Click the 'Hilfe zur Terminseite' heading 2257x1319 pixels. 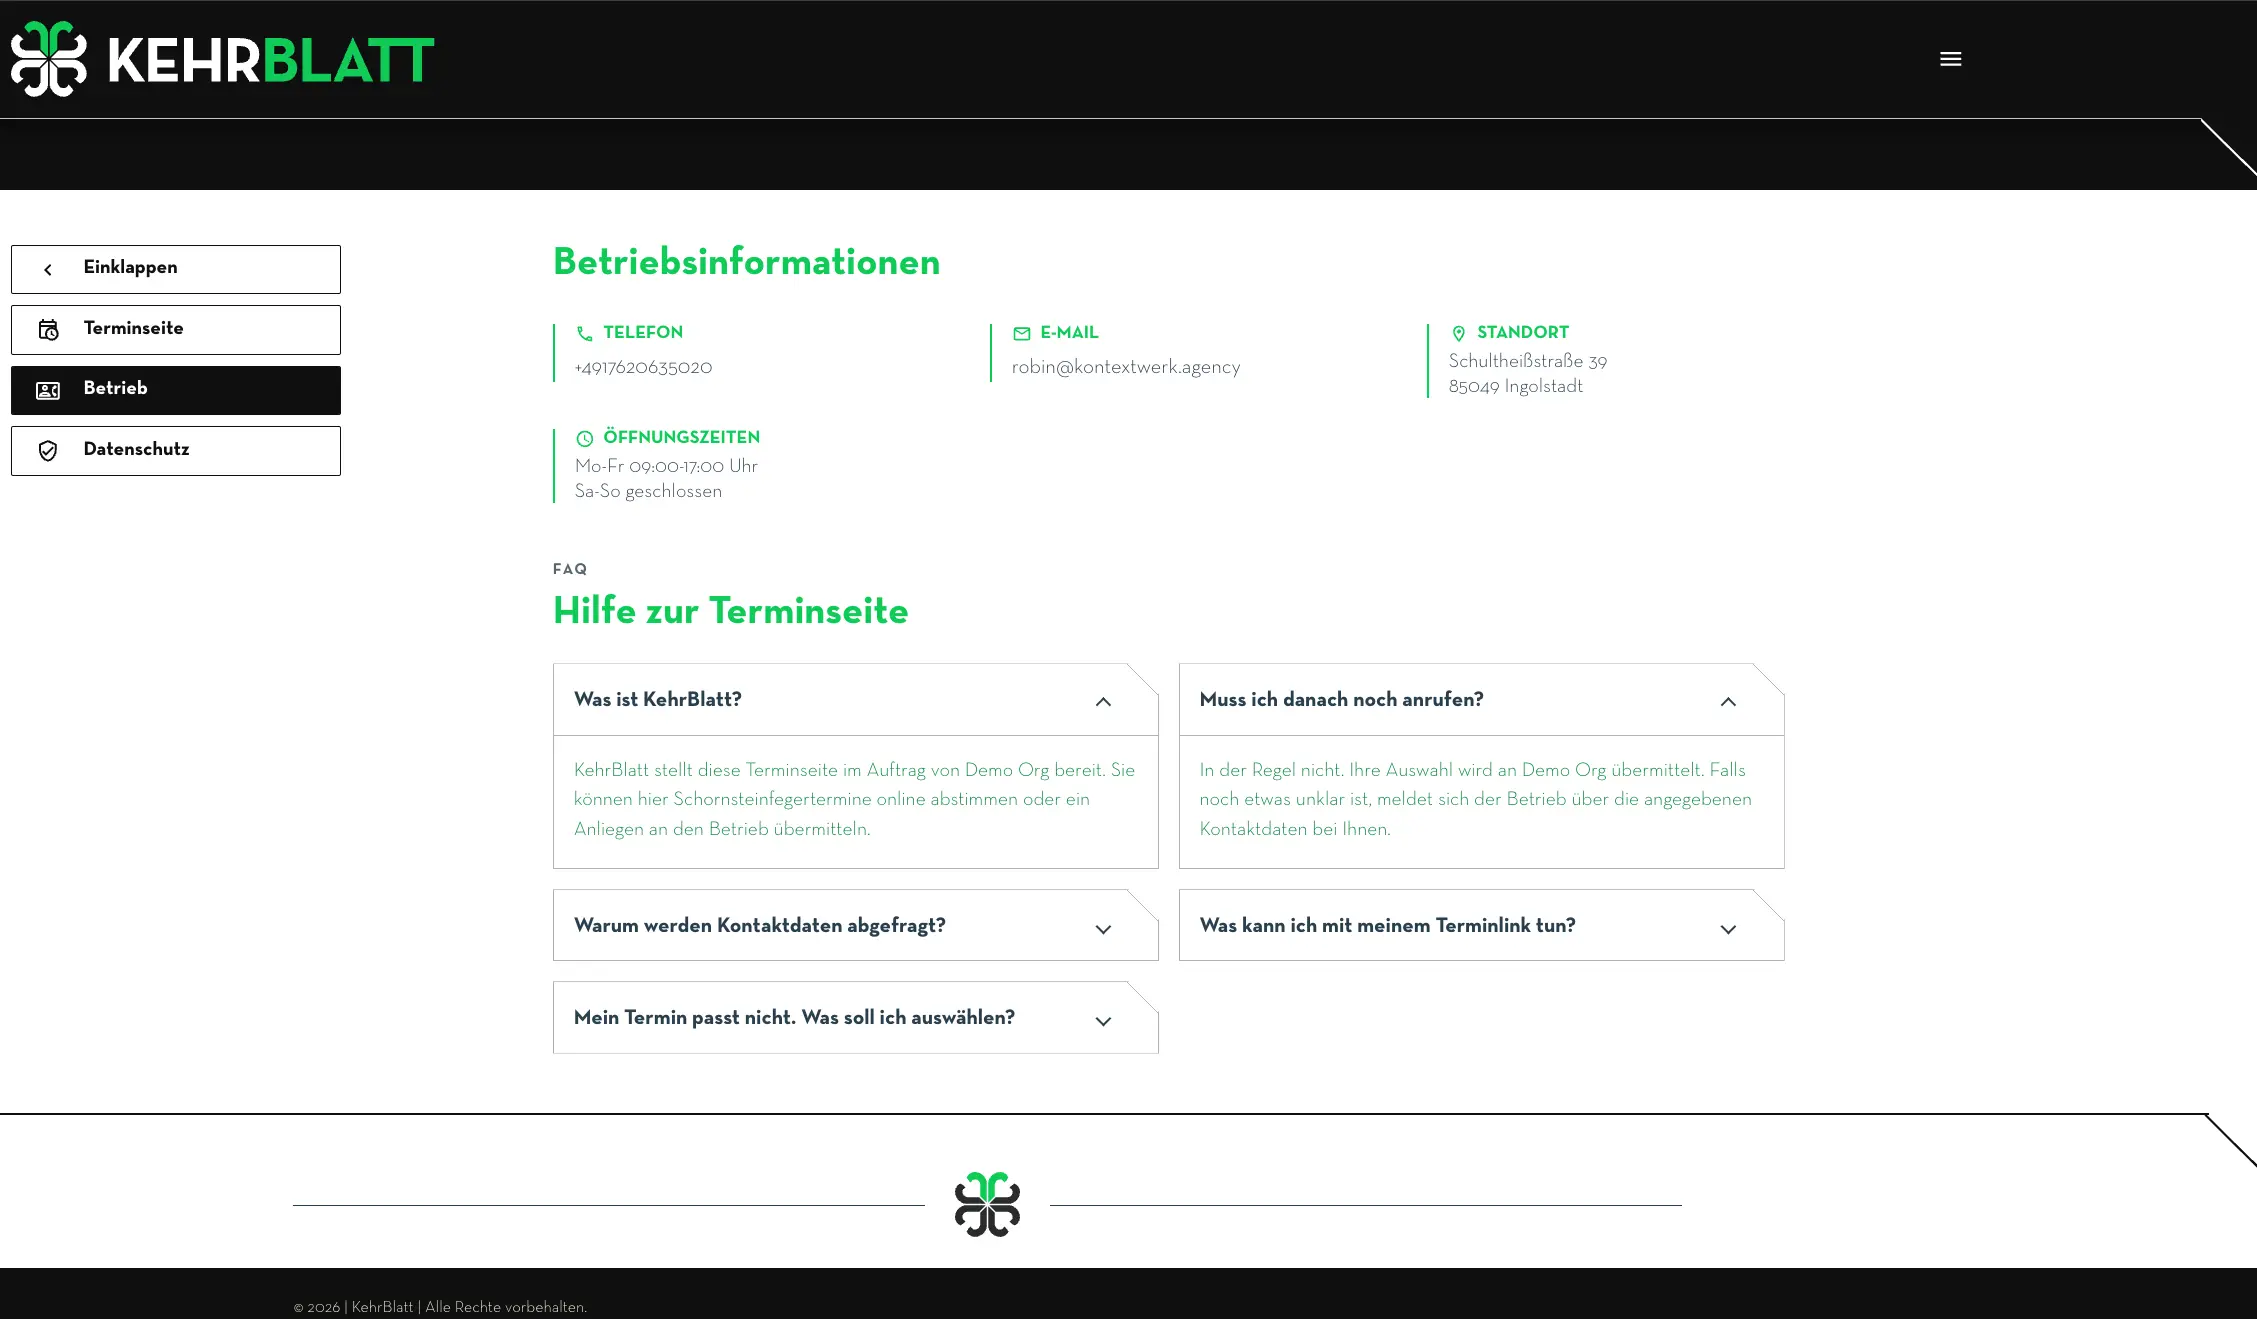pos(730,611)
